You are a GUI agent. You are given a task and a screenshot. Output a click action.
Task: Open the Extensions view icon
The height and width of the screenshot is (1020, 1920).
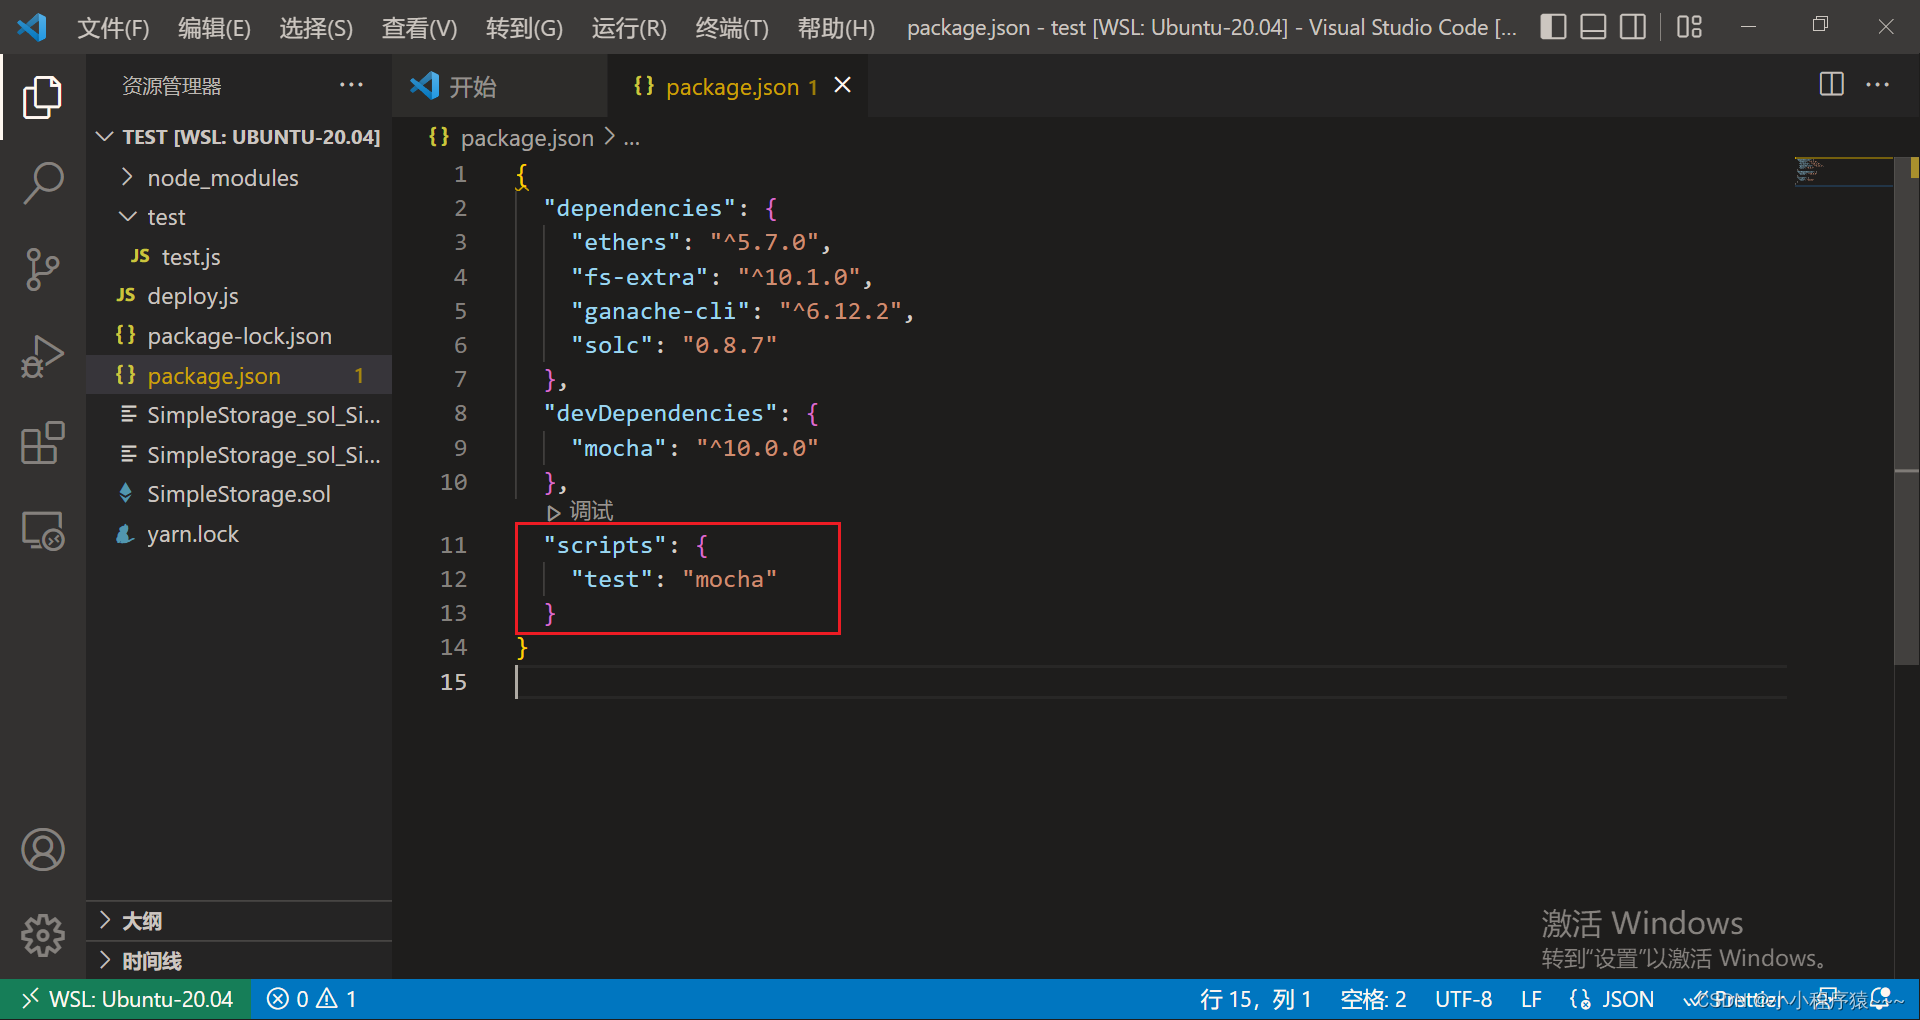tap(42, 442)
